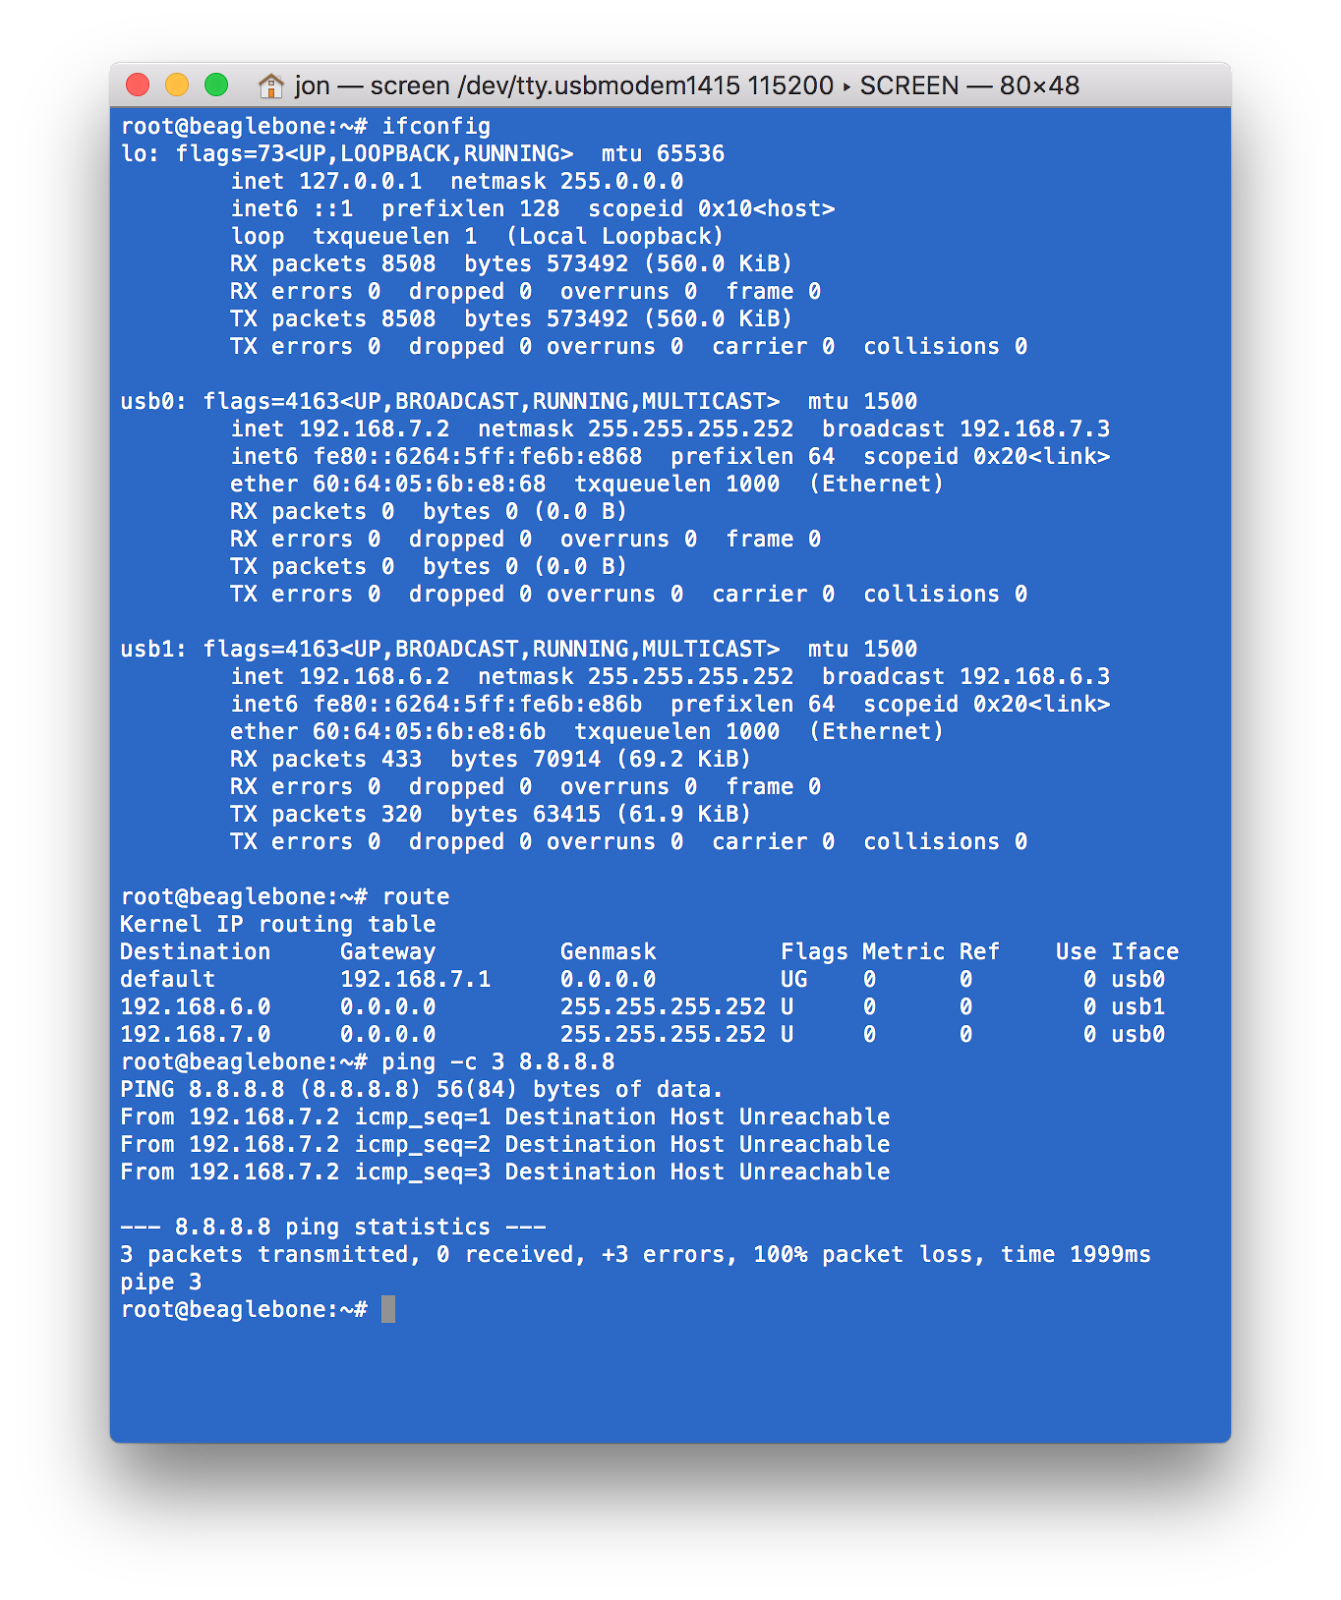
Task: Click the terminal cursor block at prompt
Action: [388, 1309]
